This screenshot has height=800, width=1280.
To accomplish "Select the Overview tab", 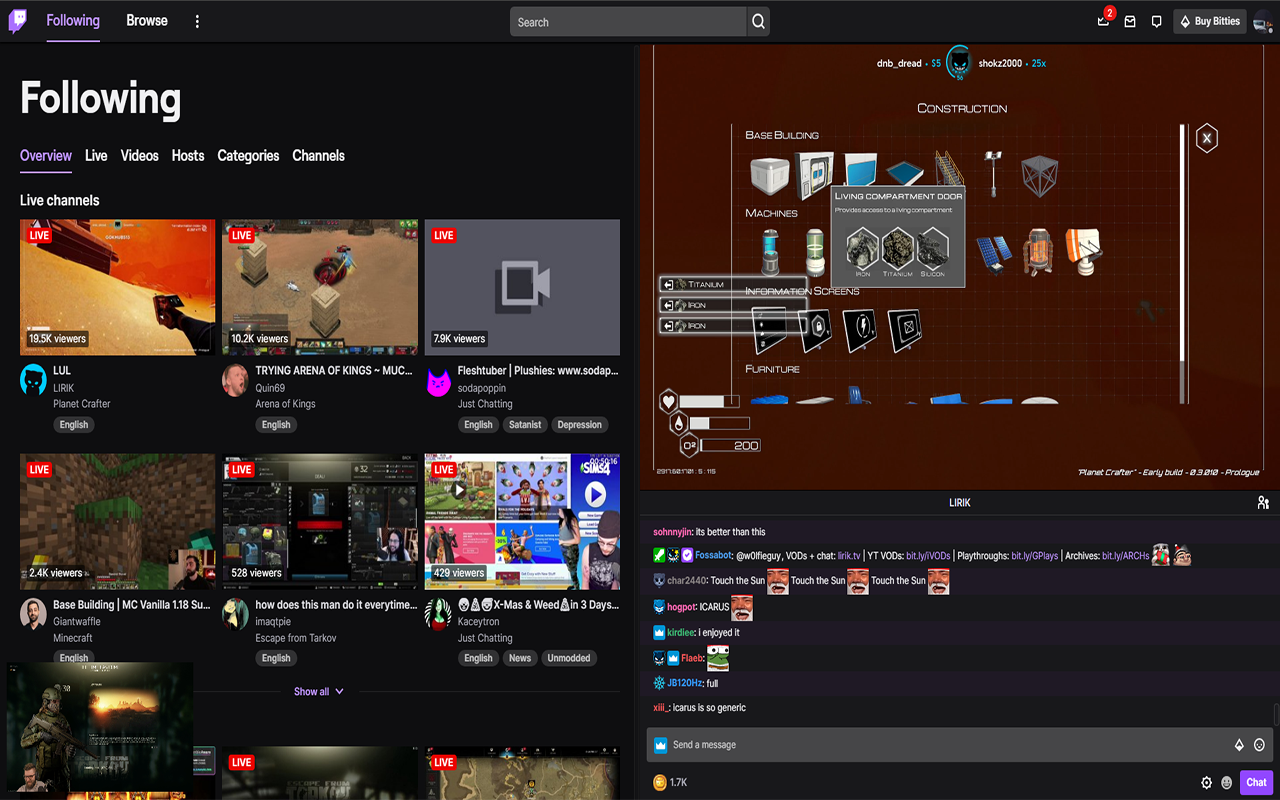I will (46, 155).
